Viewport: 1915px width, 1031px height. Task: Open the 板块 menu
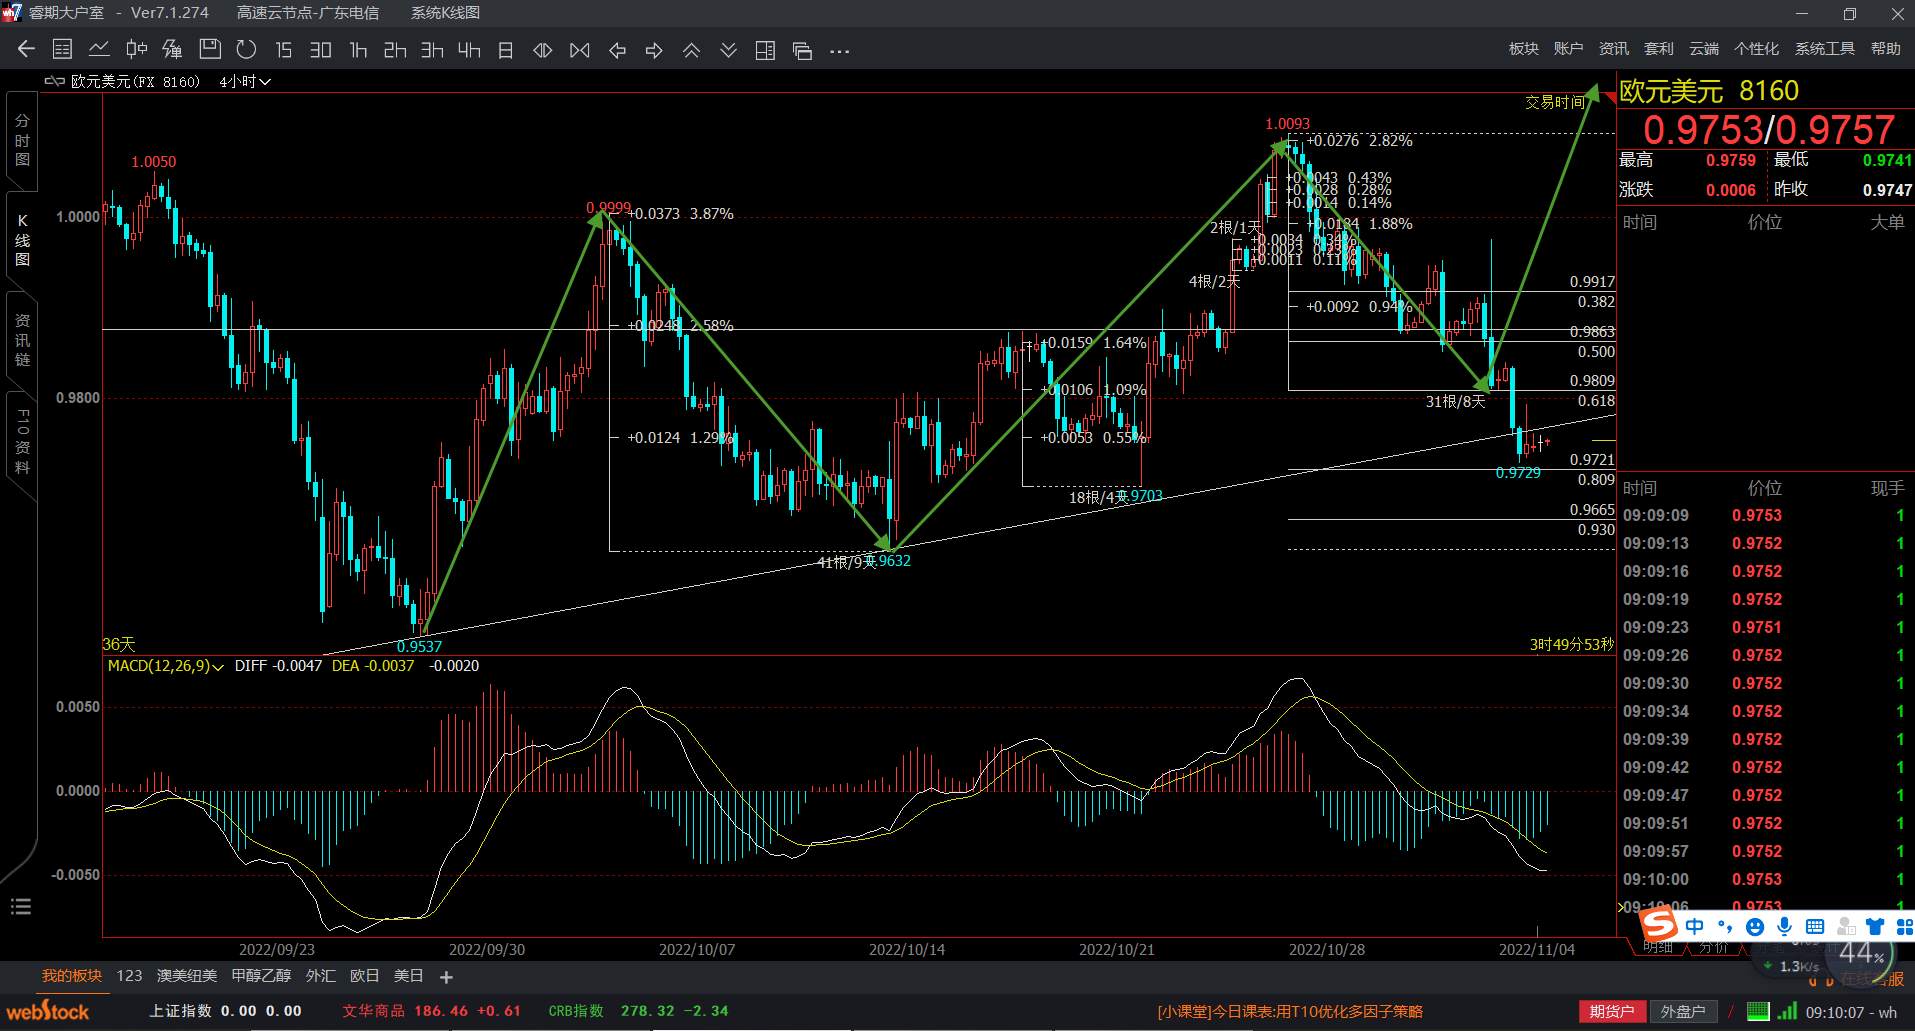coord(1524,49)
